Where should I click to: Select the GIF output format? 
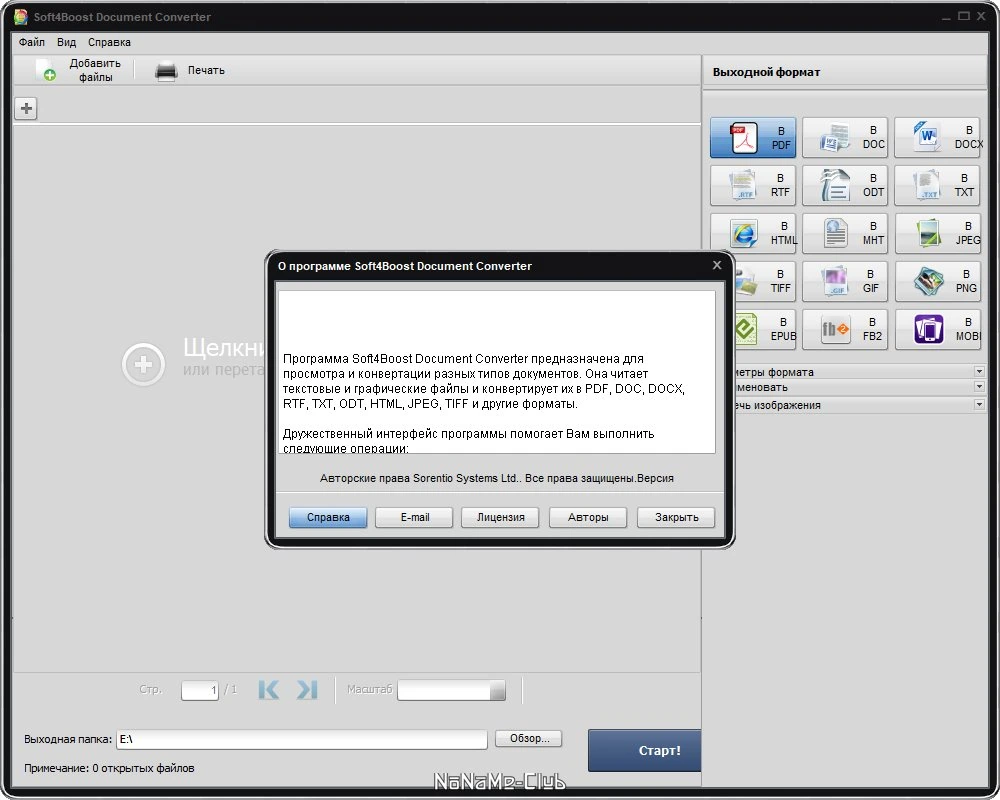click(844, 281)
